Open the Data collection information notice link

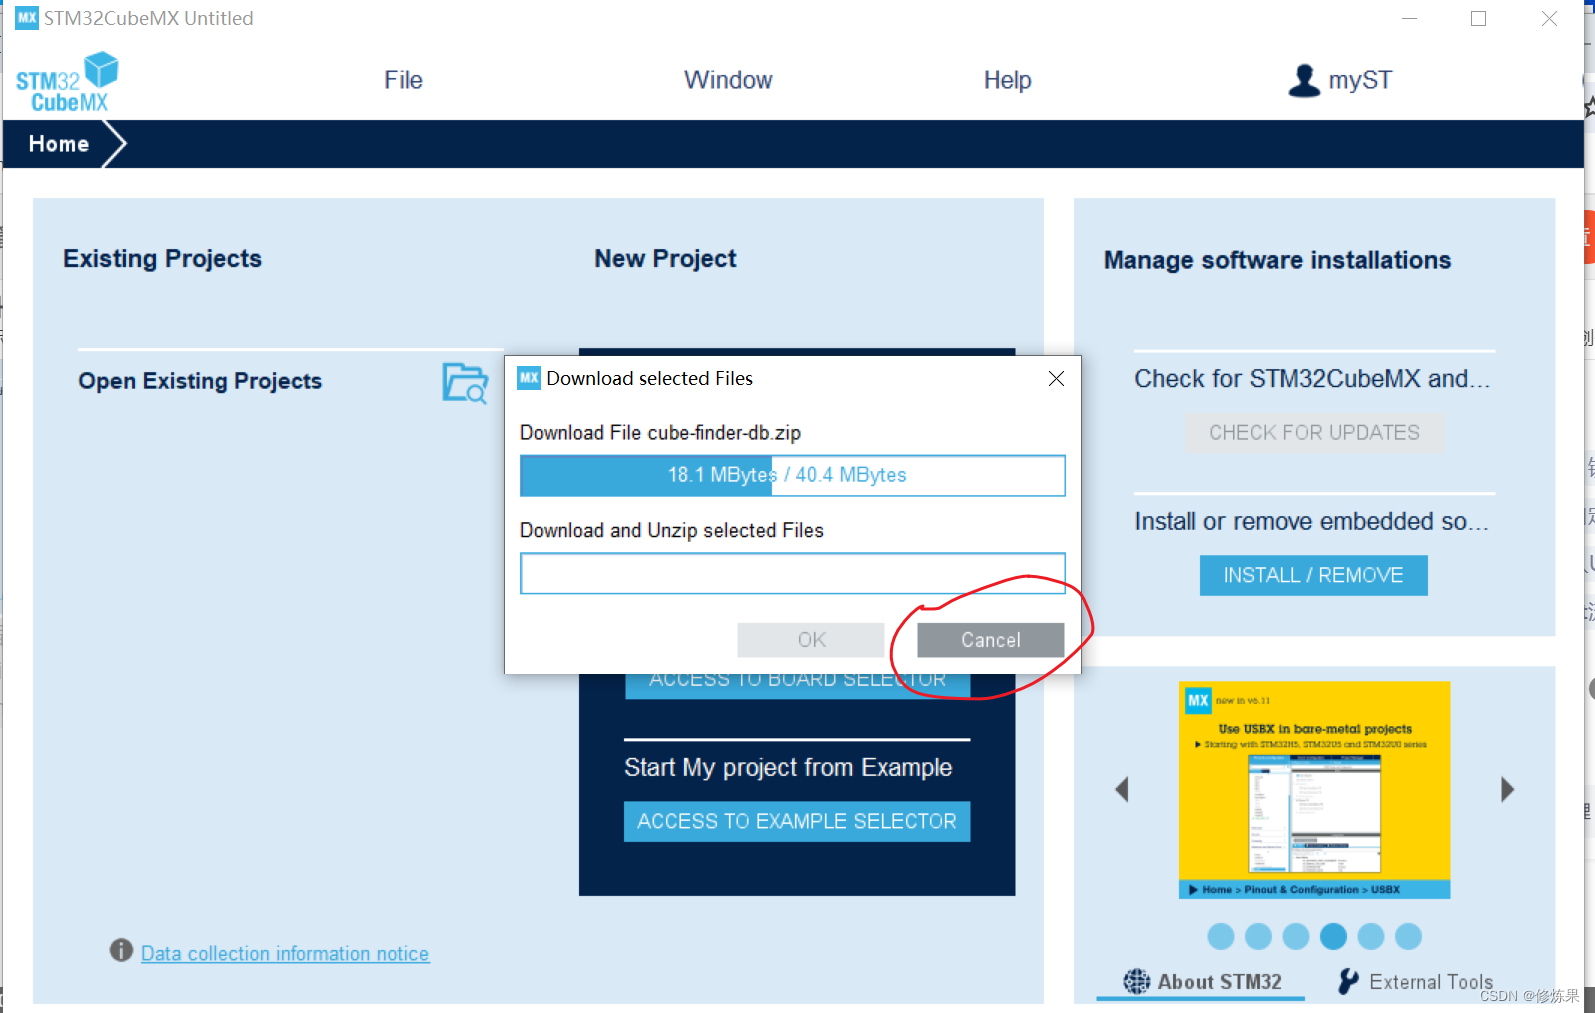285,954
